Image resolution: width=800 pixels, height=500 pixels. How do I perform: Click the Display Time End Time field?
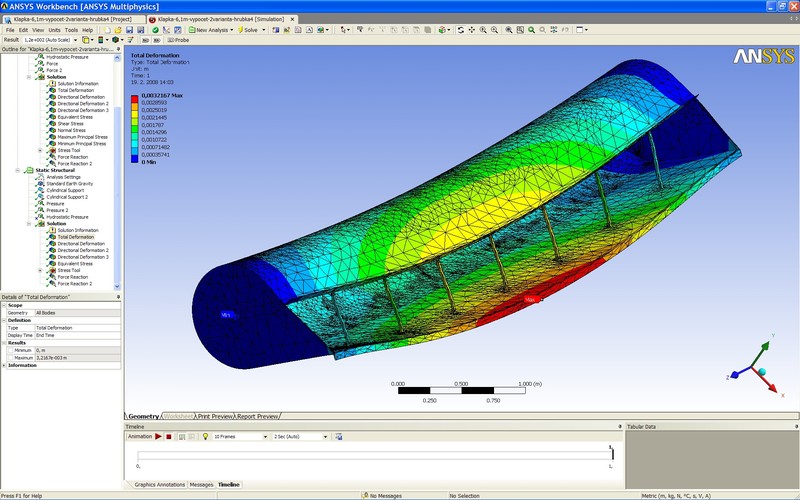[x=78, y=335]
